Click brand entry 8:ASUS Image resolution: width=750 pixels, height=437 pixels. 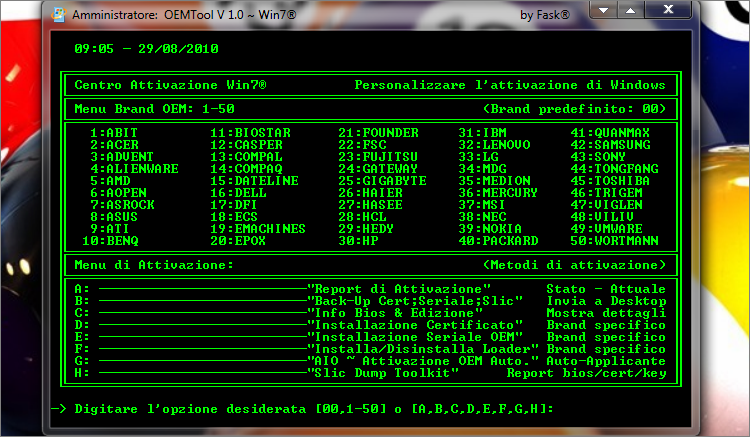click(113, 217)
